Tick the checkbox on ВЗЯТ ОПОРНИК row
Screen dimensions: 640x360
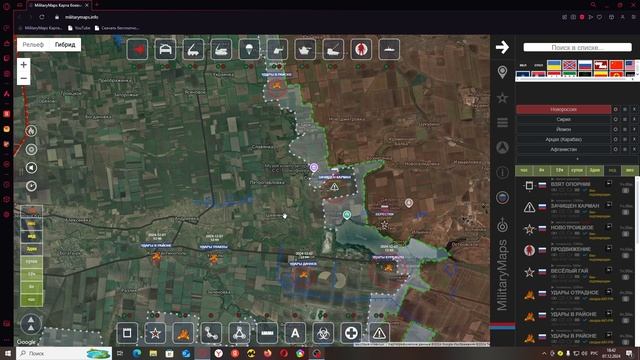click(x=625, y=191)
